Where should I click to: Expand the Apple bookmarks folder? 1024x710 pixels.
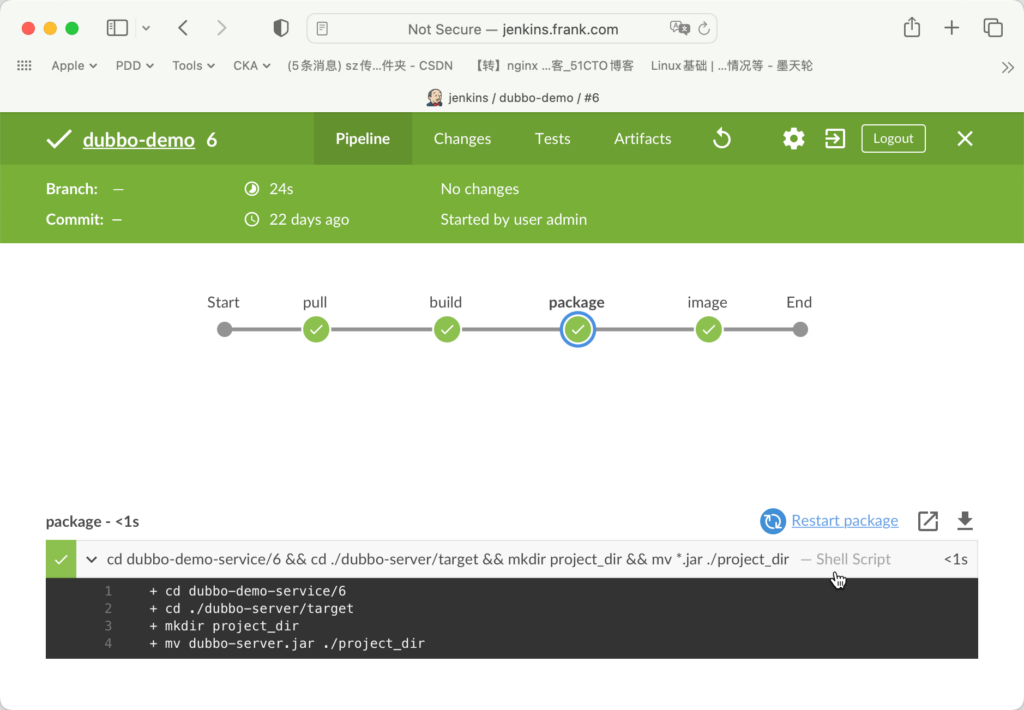coord(74,65)
